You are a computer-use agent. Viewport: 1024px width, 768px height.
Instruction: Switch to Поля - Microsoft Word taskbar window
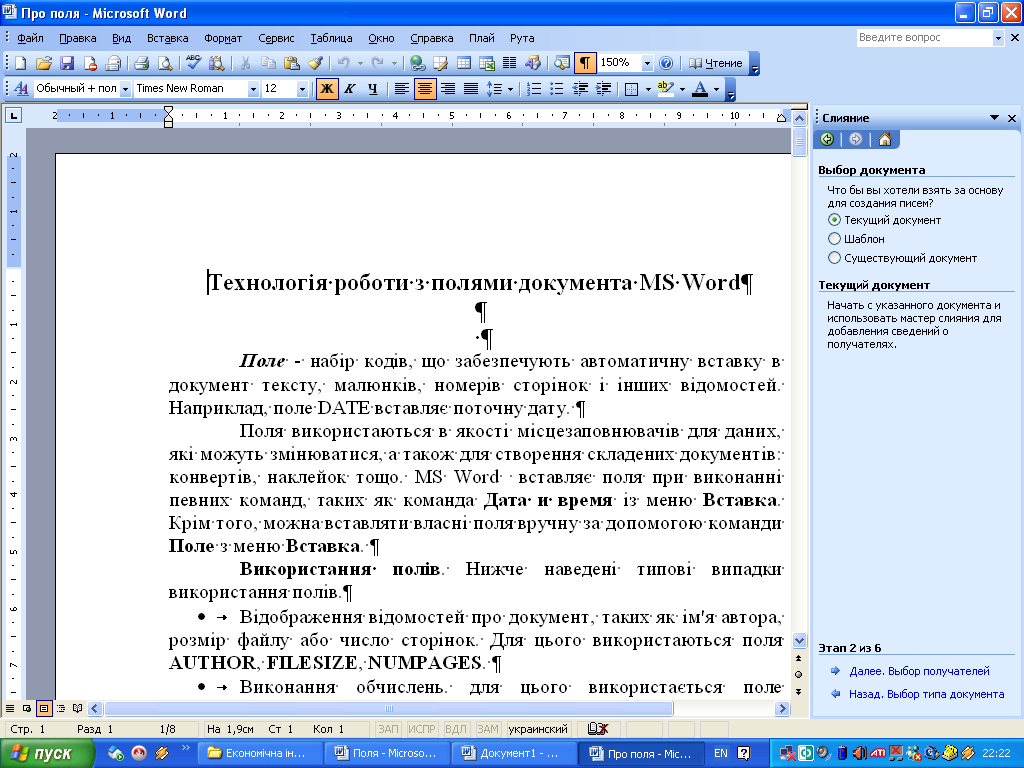[387, 753]
